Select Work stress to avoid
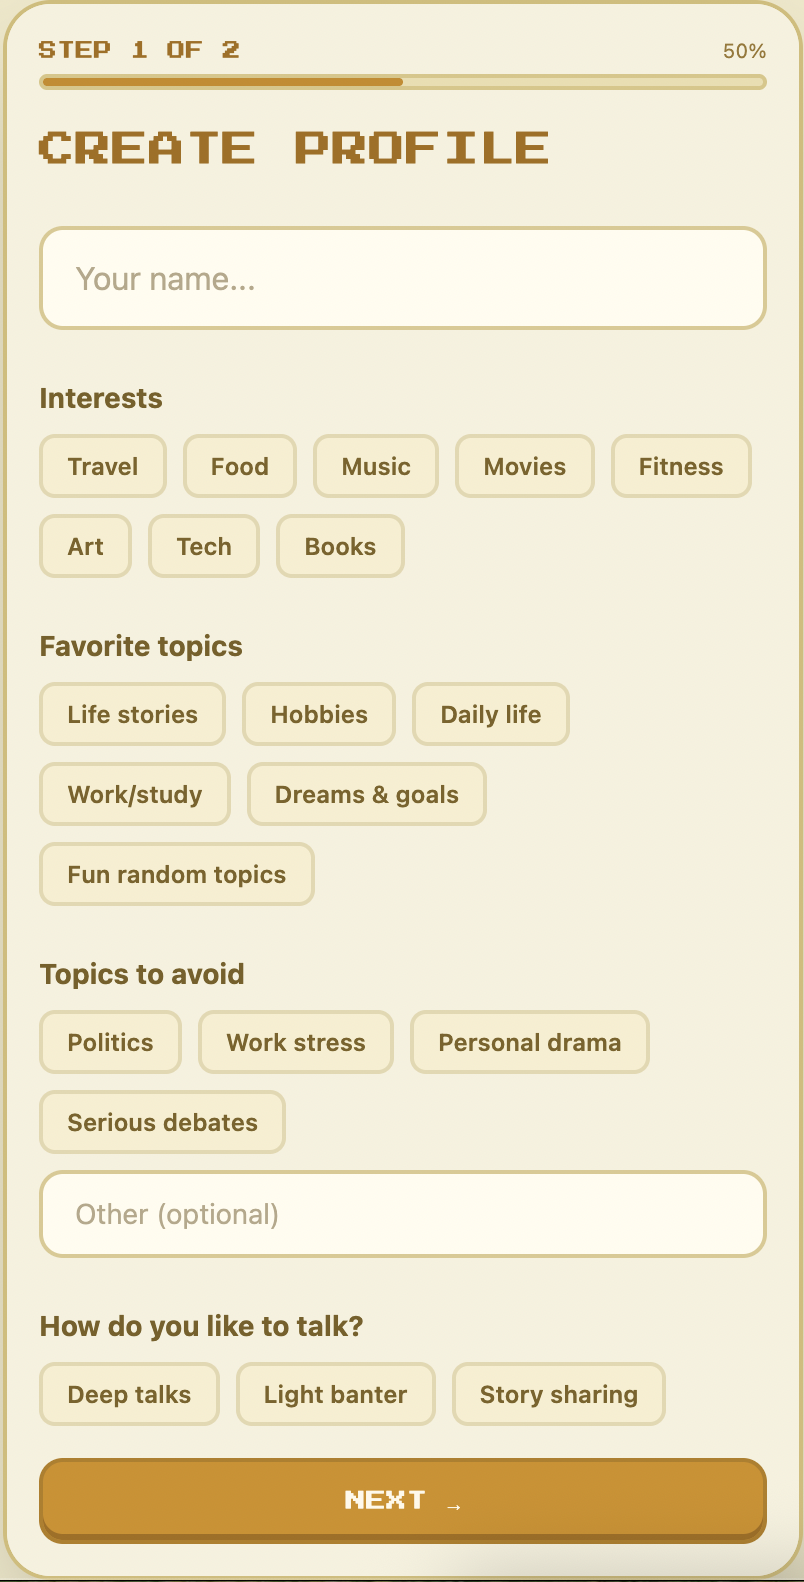The image size is (804, 1582). click(296, 1042)
